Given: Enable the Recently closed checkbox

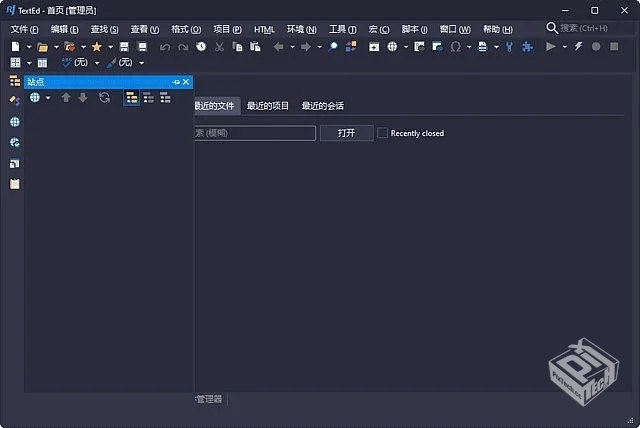Looking at the screenshot, I should tap(382, 133).
